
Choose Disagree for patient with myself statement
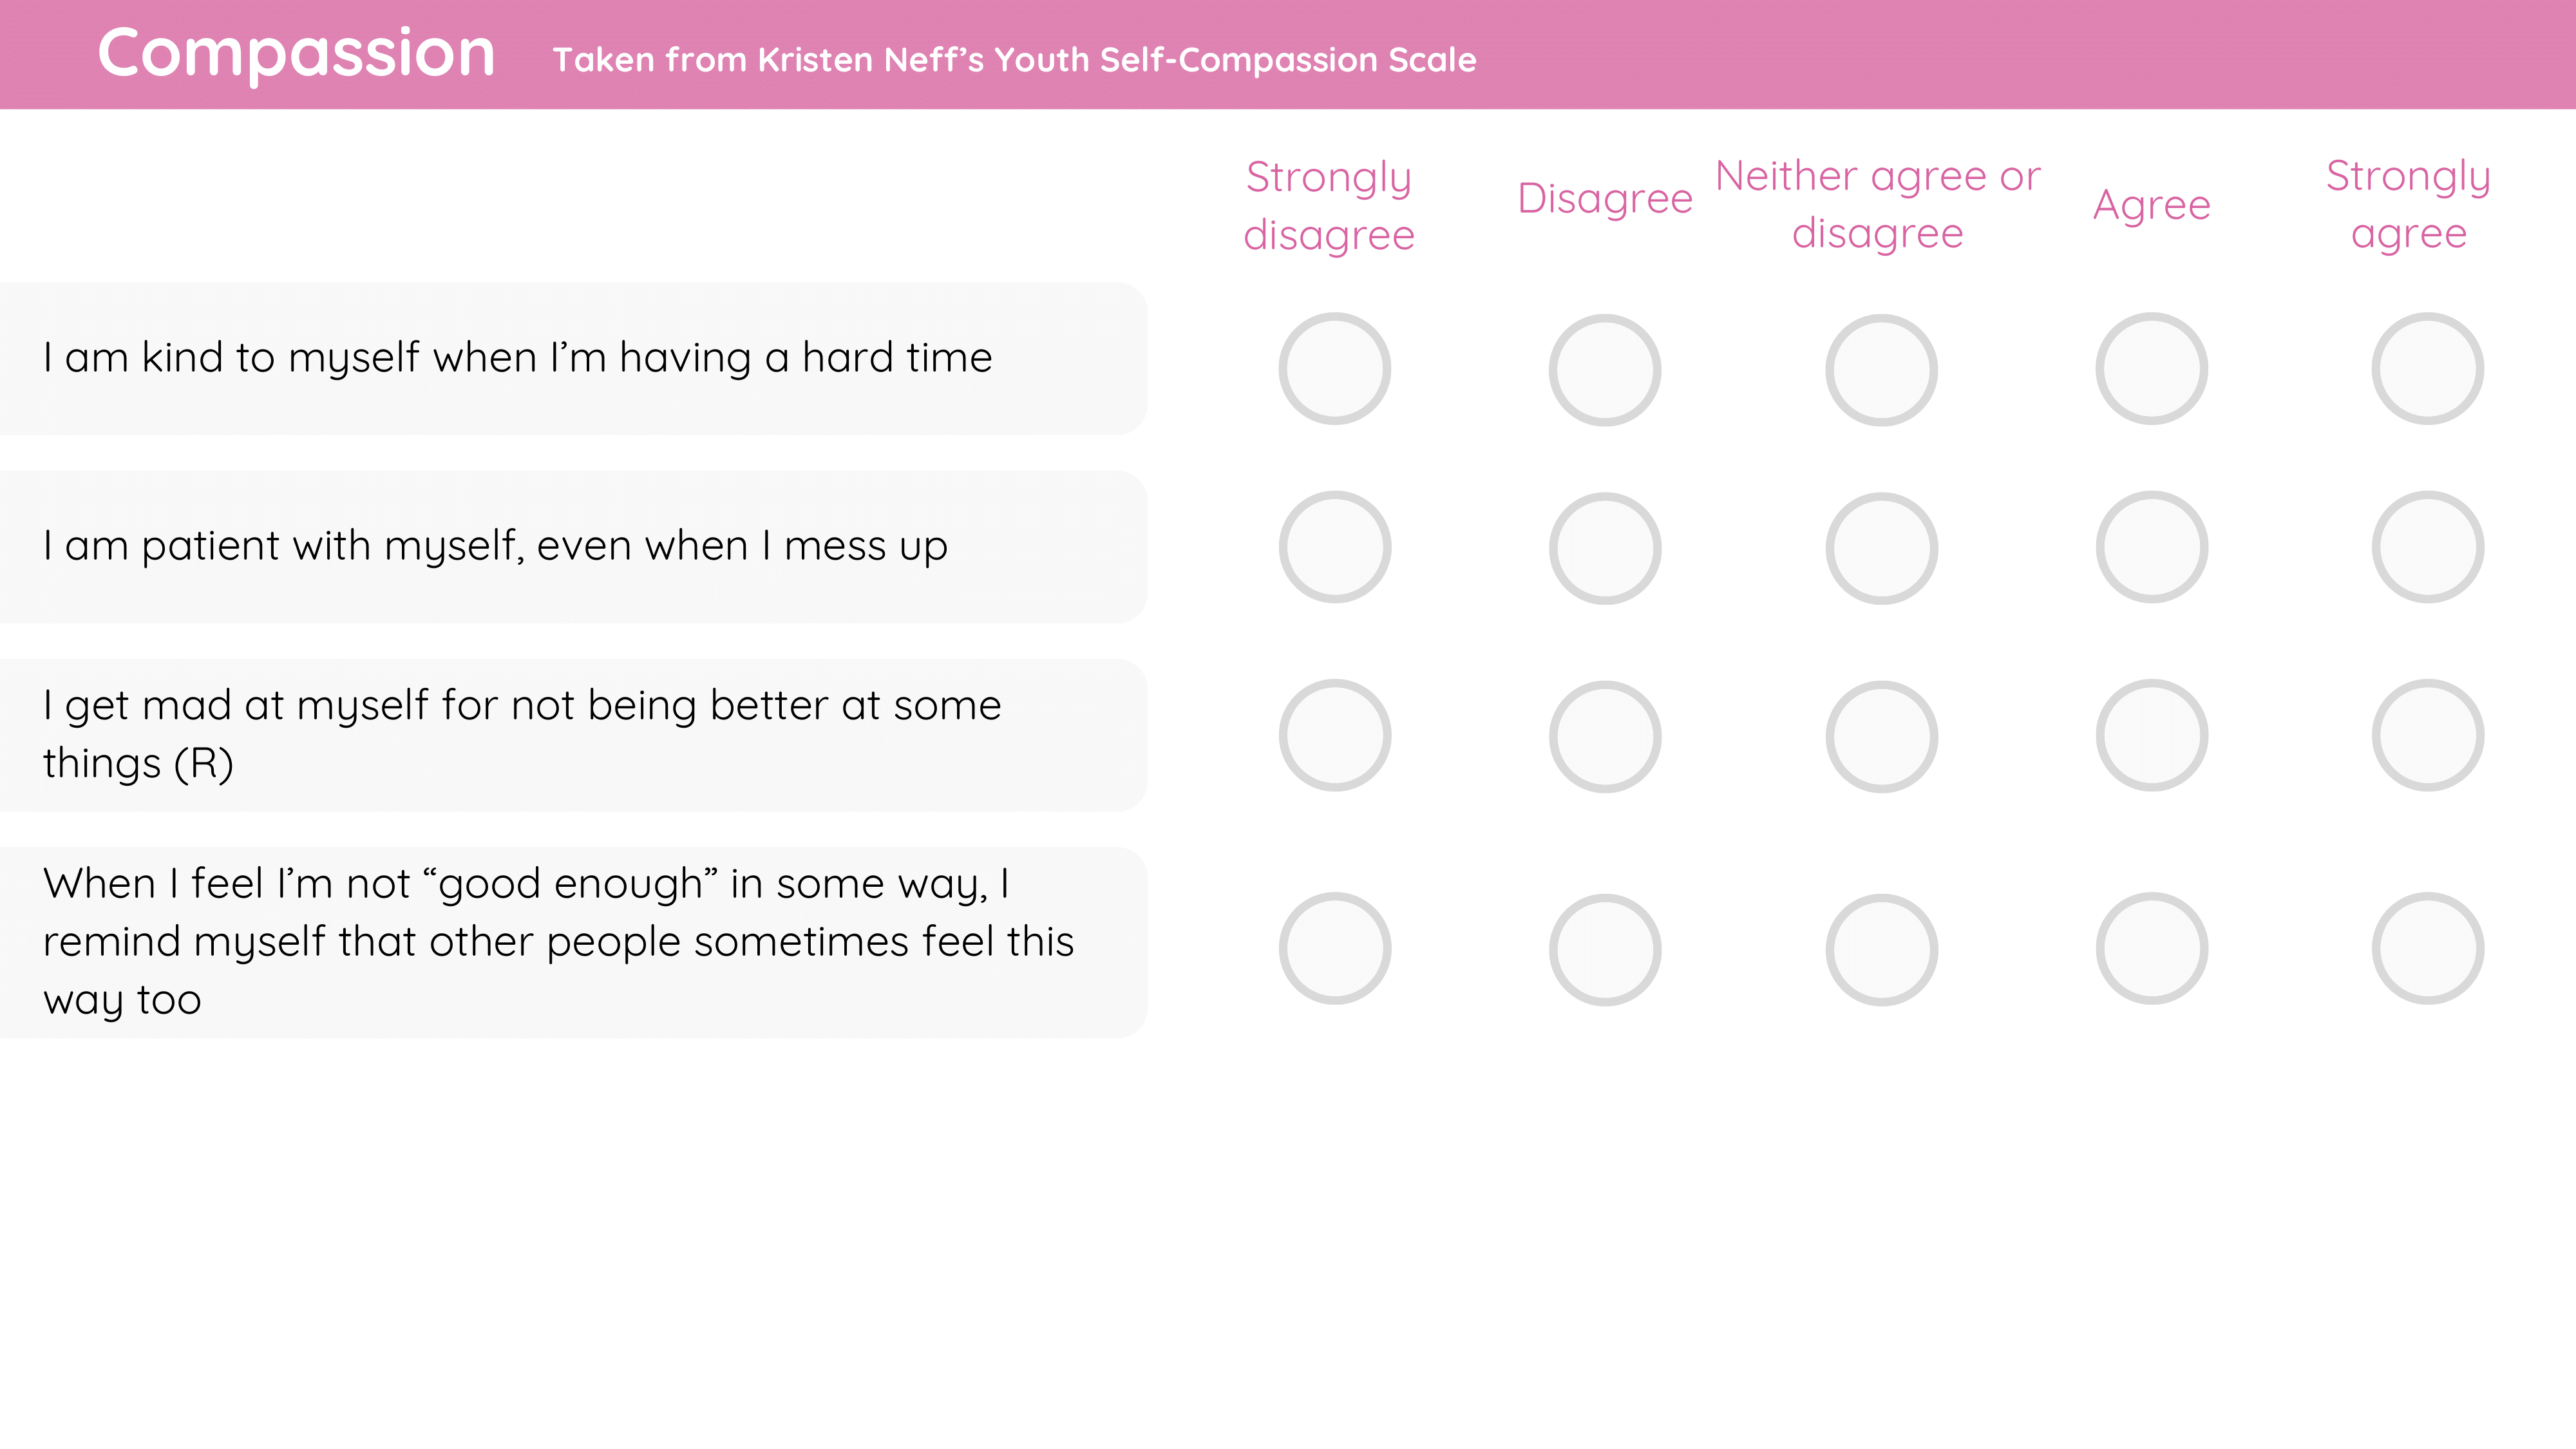tap(1604, 548)
